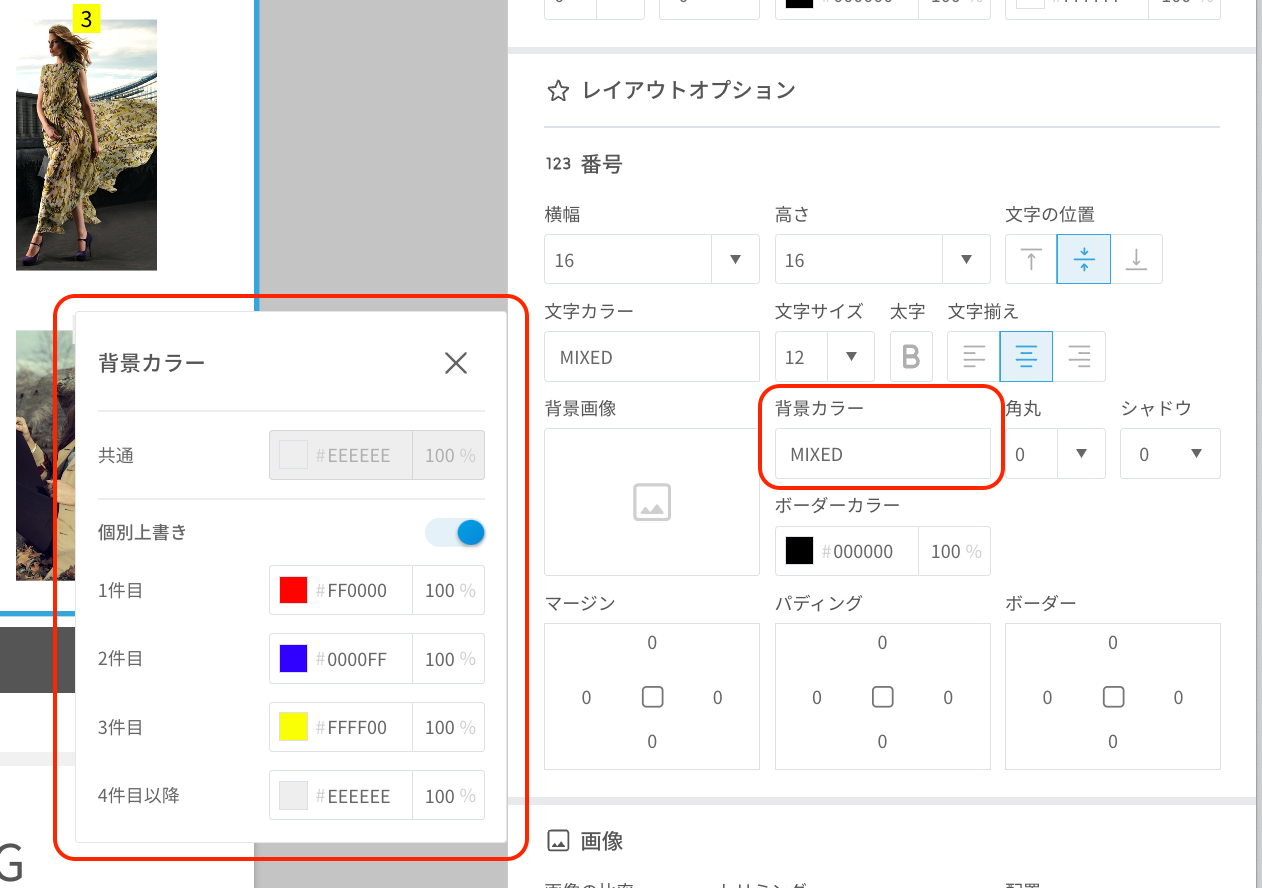Click the 123 icon beside 番号
The width and height of the screenshot is (1262, 888).
[x=558, y=164]
